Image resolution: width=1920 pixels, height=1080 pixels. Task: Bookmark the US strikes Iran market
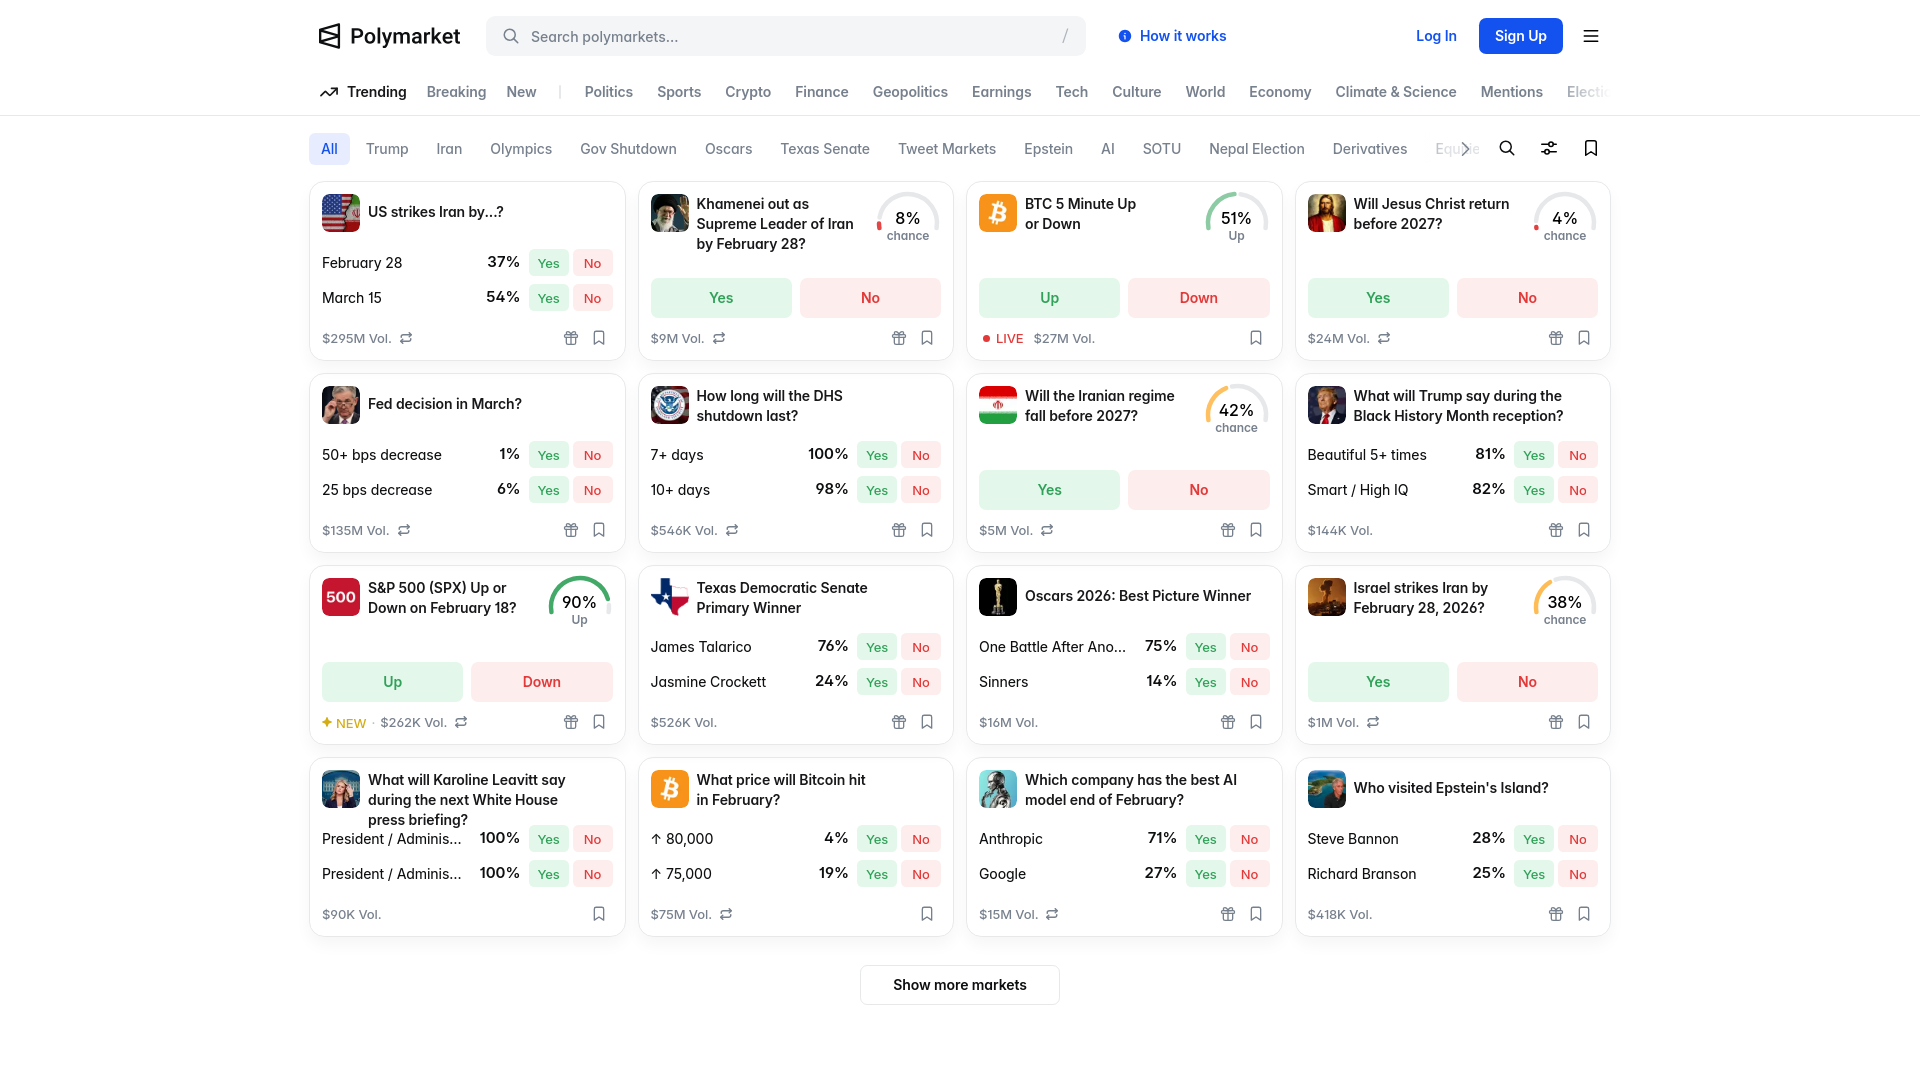599,338
